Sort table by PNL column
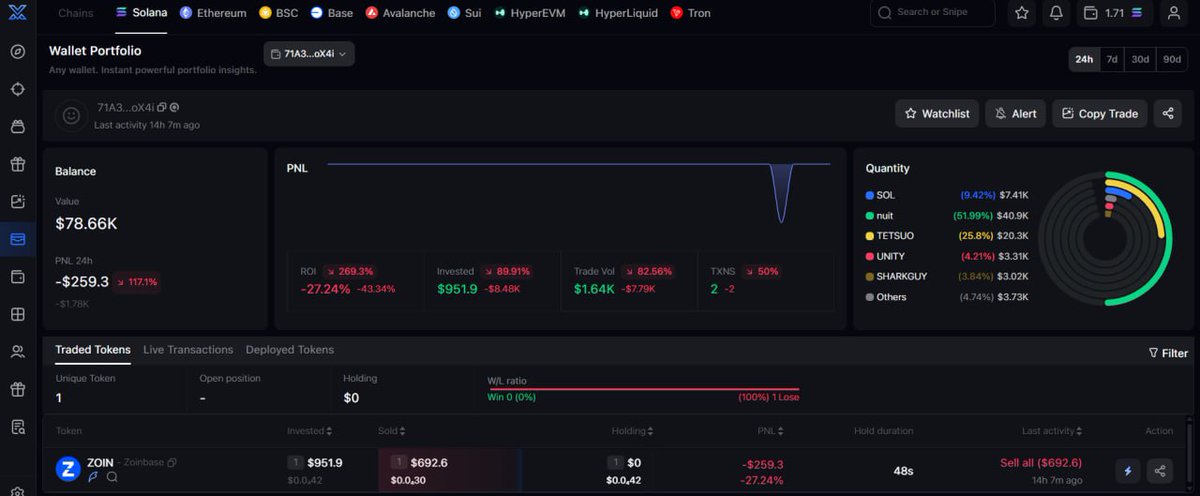Image resolution: width=1200 pixels, height=496 pixels. (772, 431)
